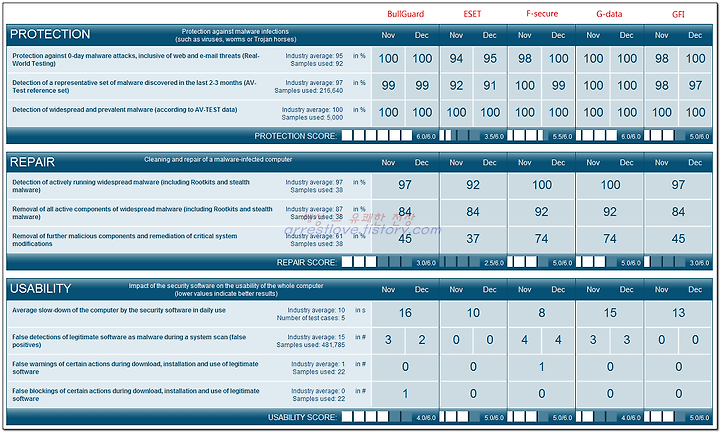Click ESET's repair detection value 92
Screen dimensions: 720x432
(x=473, y=185)
